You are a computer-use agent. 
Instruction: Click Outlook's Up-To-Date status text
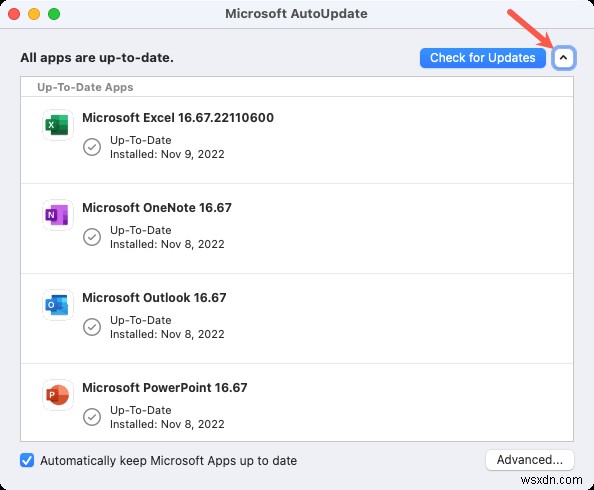tap(141, 320)
